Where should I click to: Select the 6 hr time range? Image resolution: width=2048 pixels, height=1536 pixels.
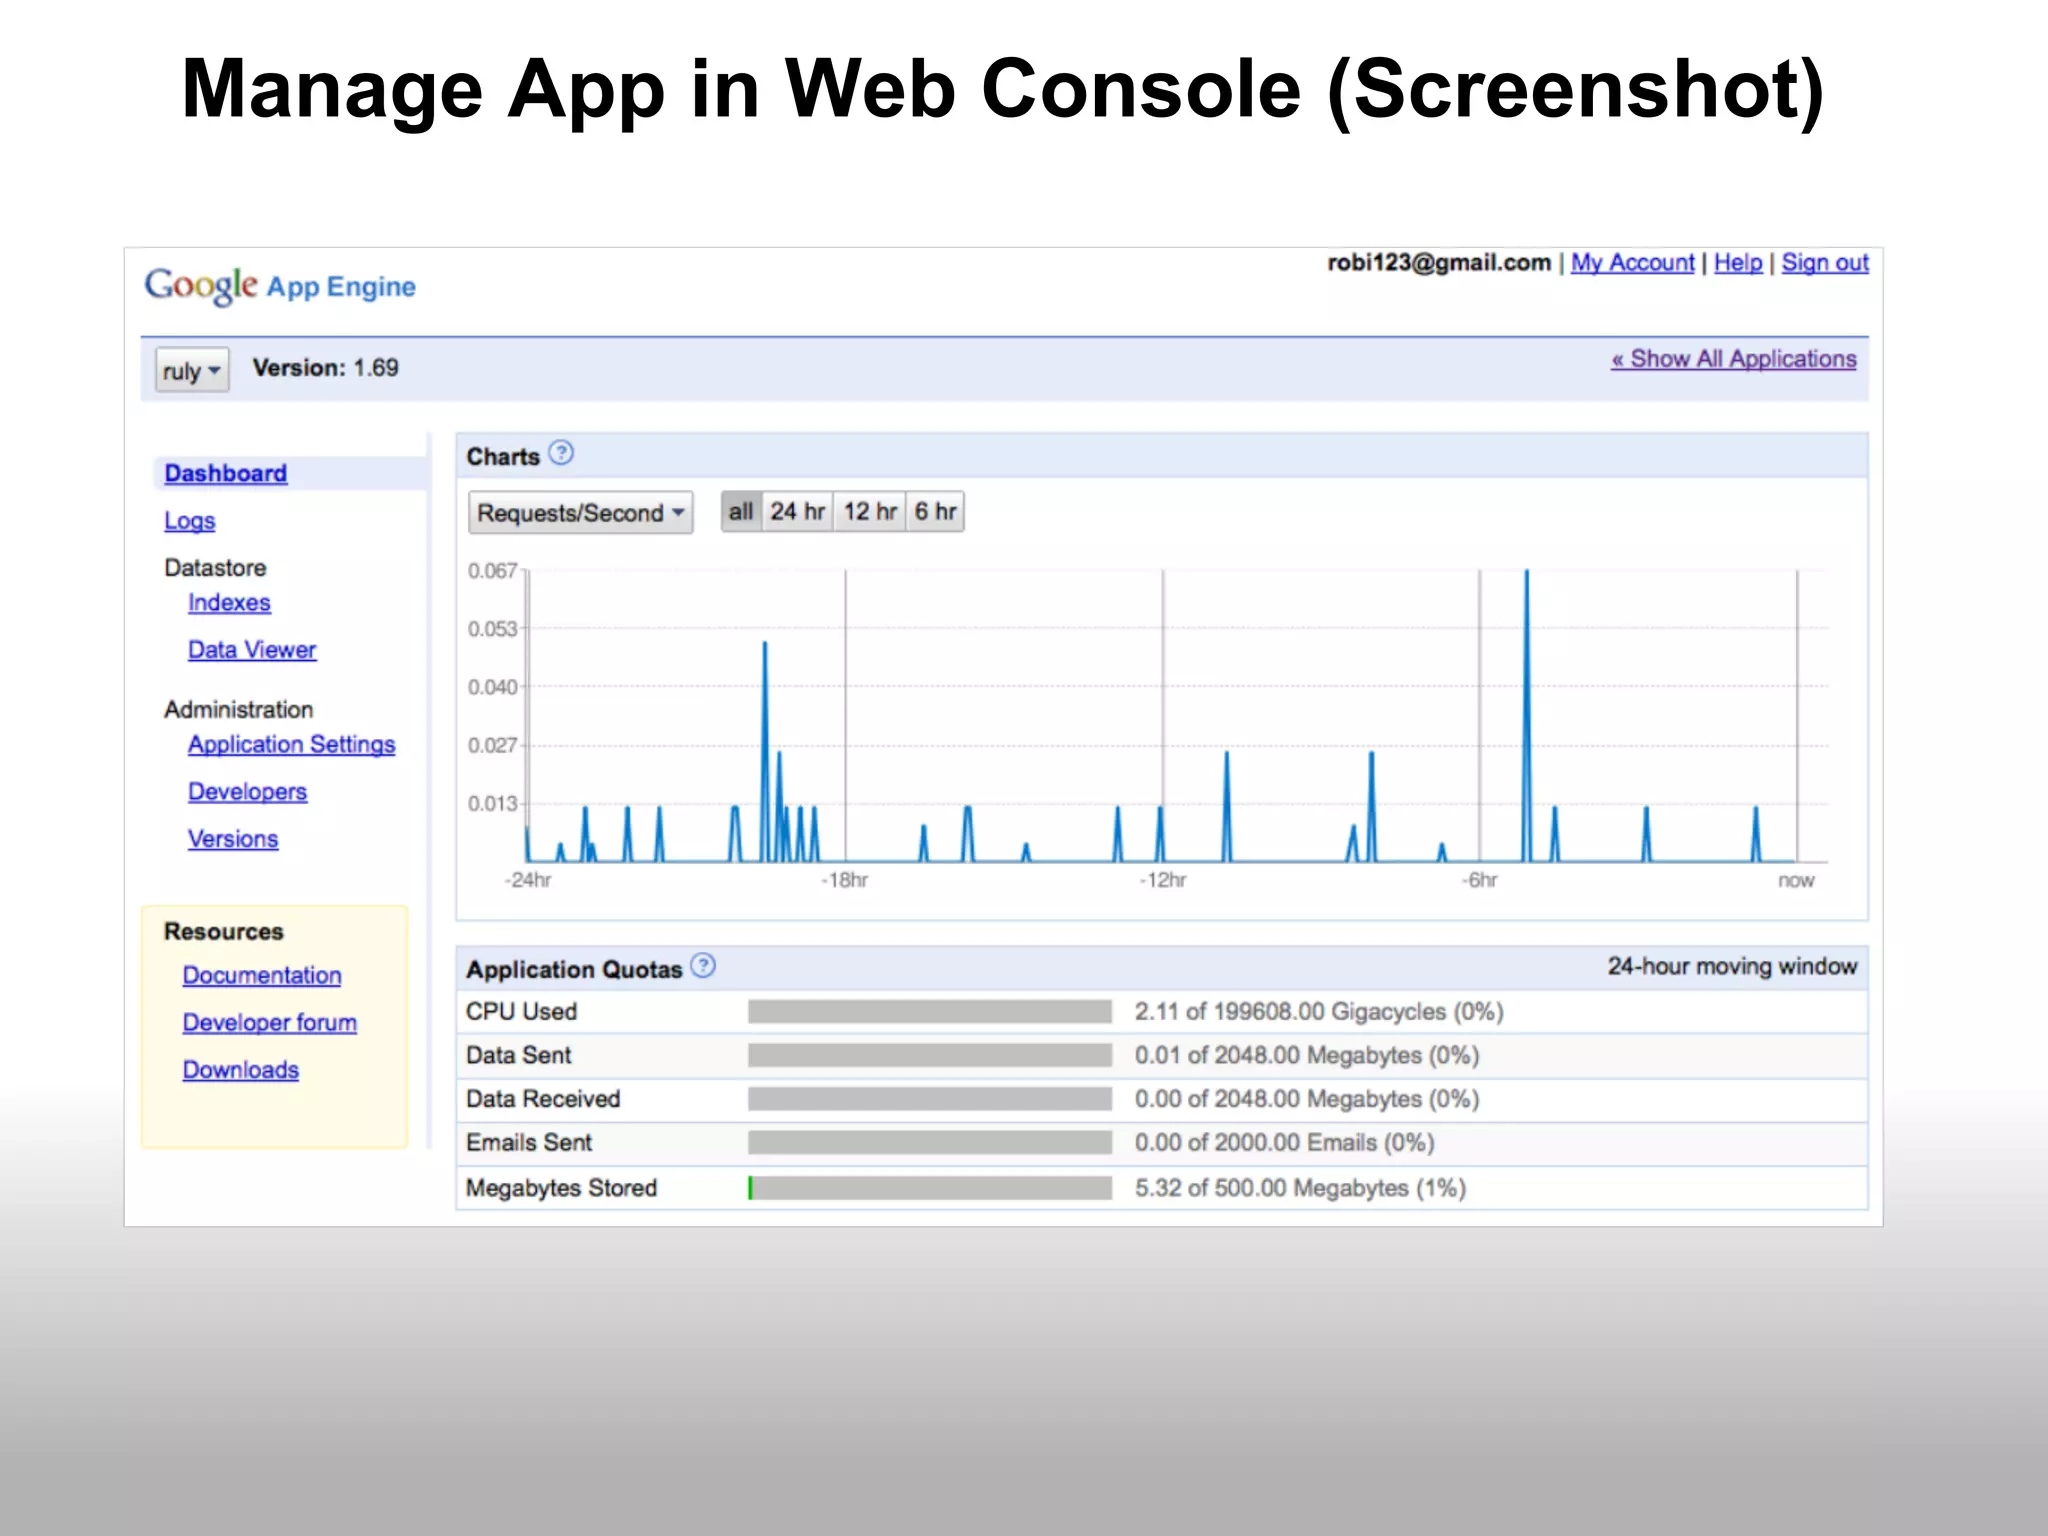pos(935,512)
